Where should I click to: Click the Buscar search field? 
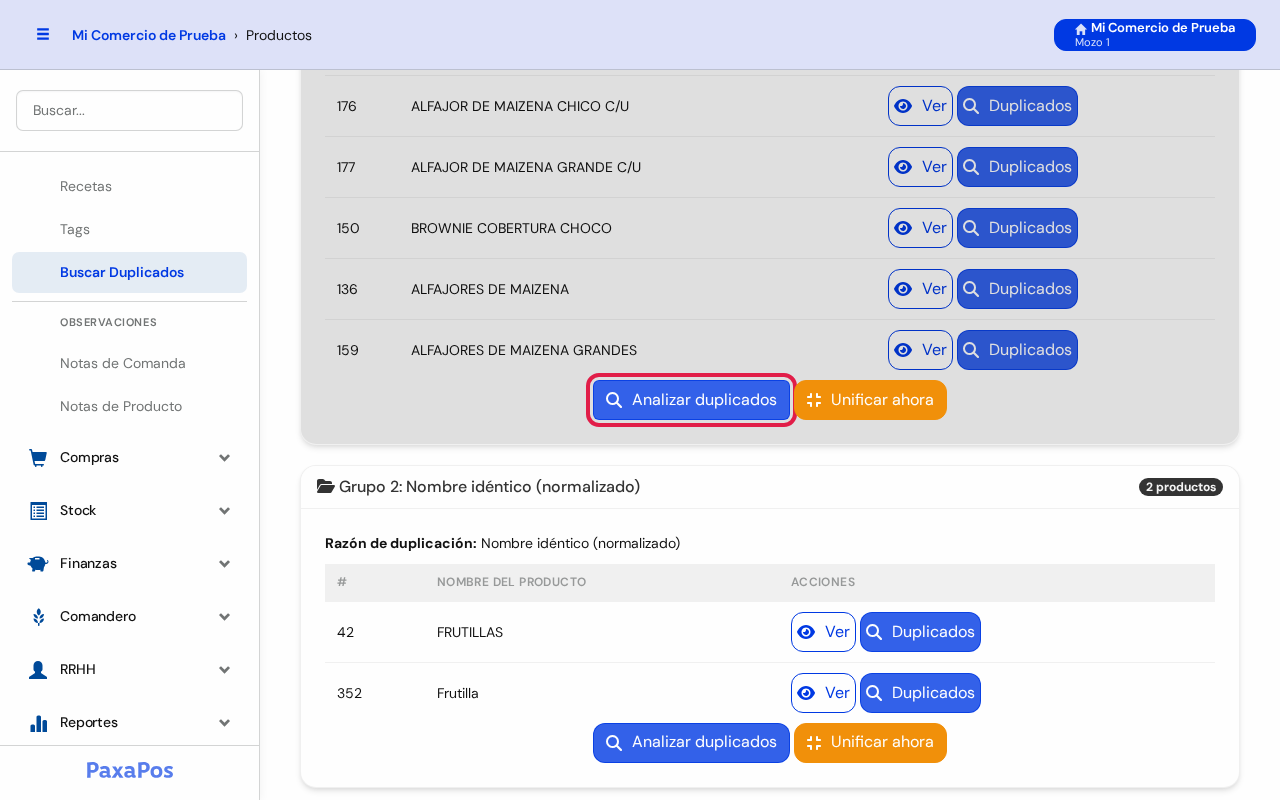[129, 111]
